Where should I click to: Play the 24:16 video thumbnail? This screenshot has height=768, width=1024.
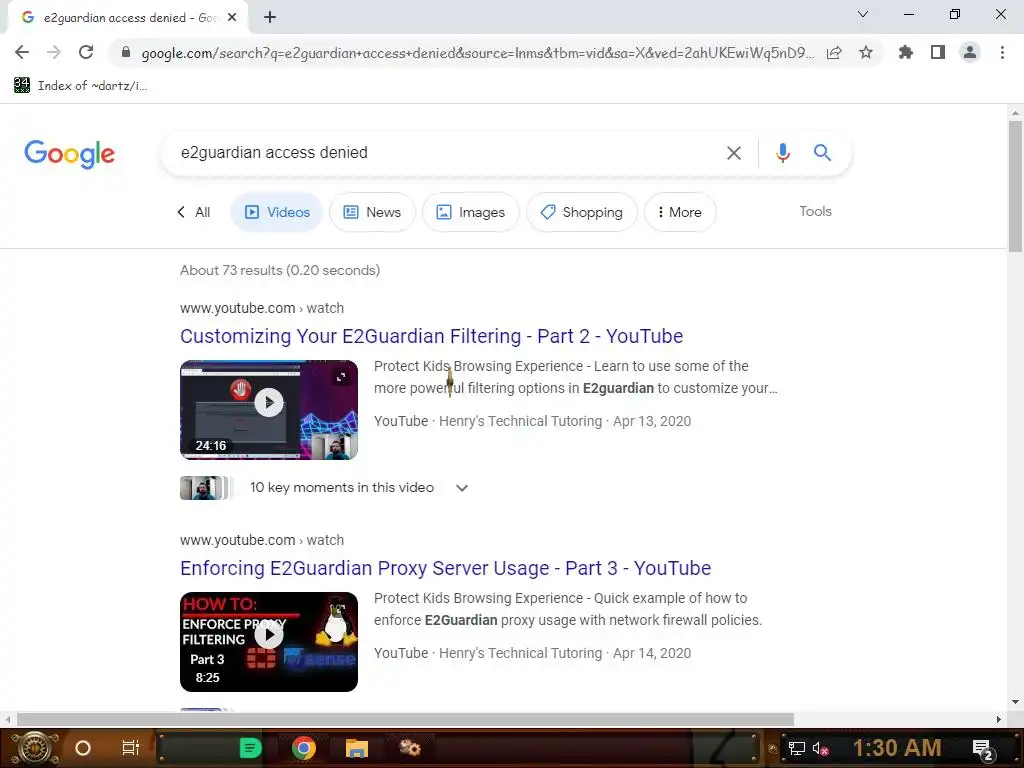(269, 409)
